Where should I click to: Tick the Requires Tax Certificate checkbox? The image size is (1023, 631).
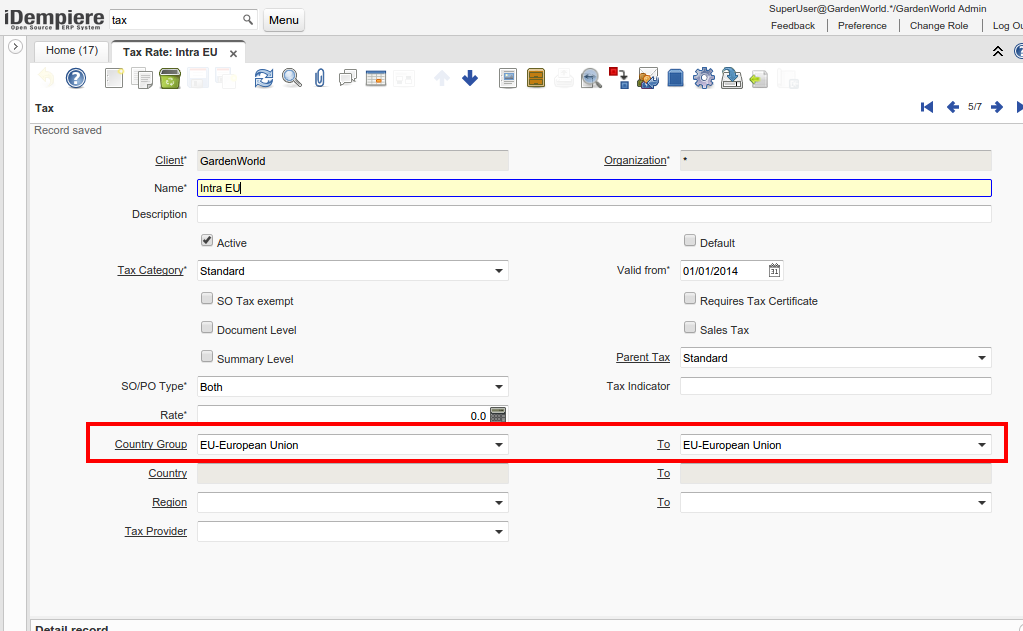tap(690, 299)
